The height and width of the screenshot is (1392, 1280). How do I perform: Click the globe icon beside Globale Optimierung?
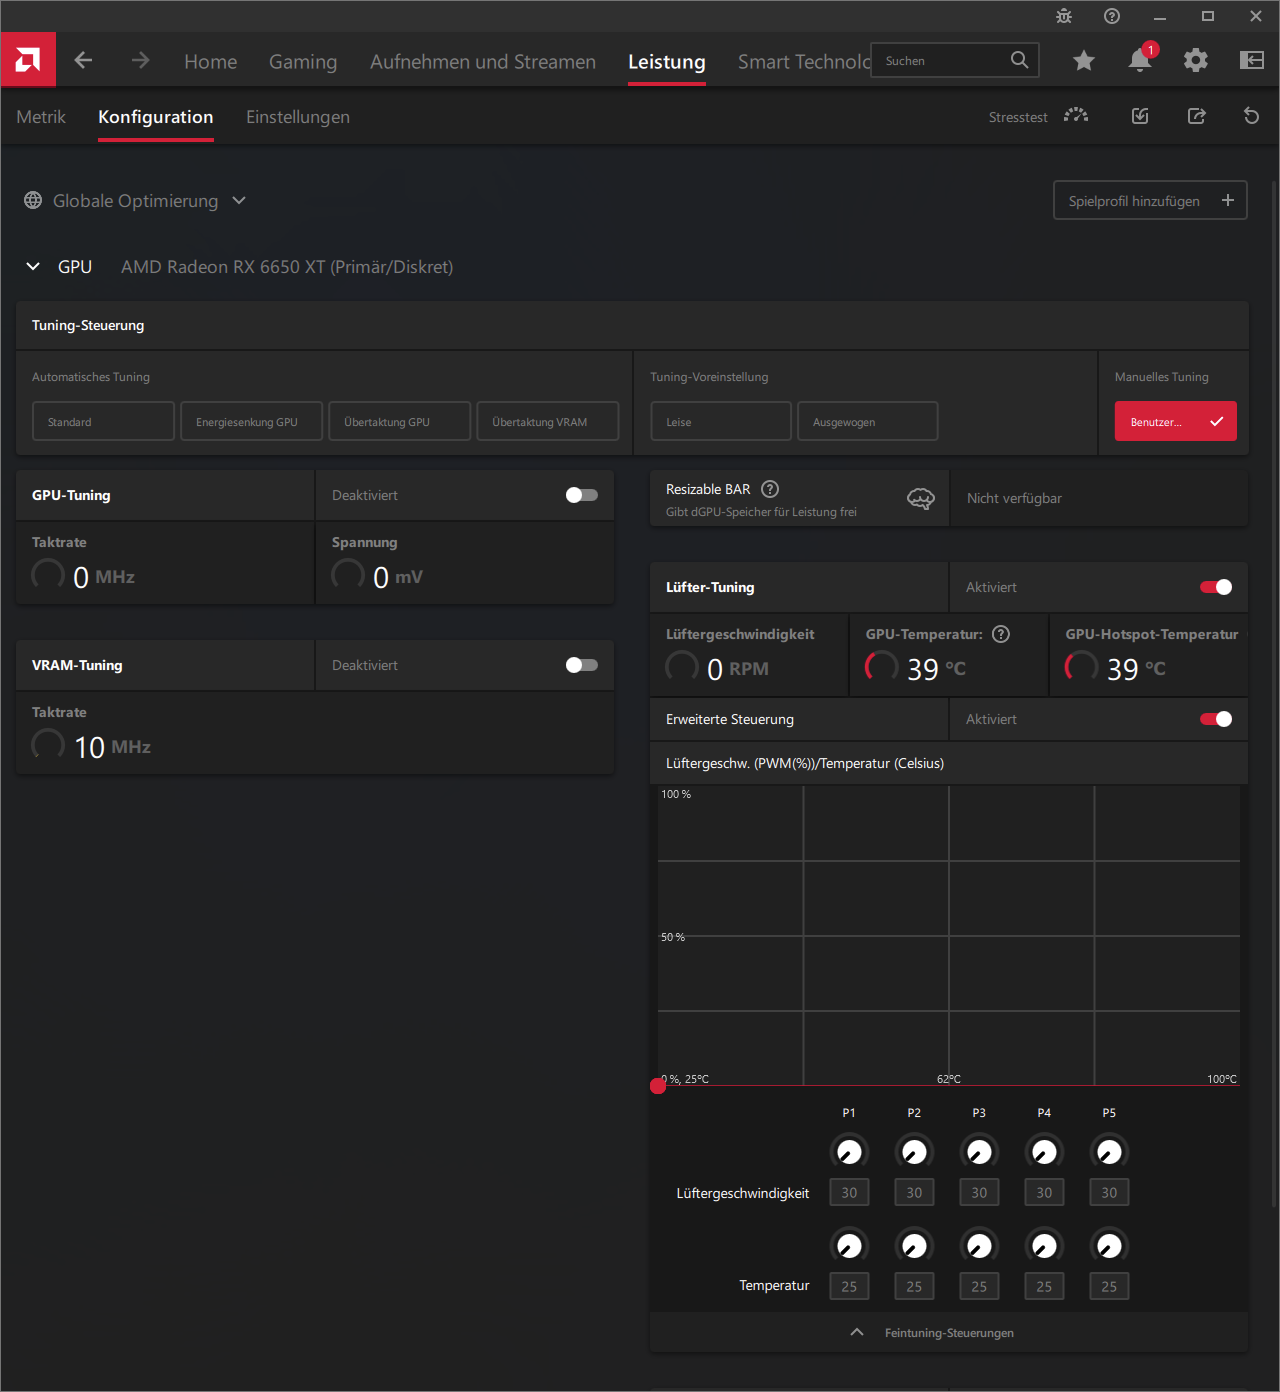(x=33, y=200)
